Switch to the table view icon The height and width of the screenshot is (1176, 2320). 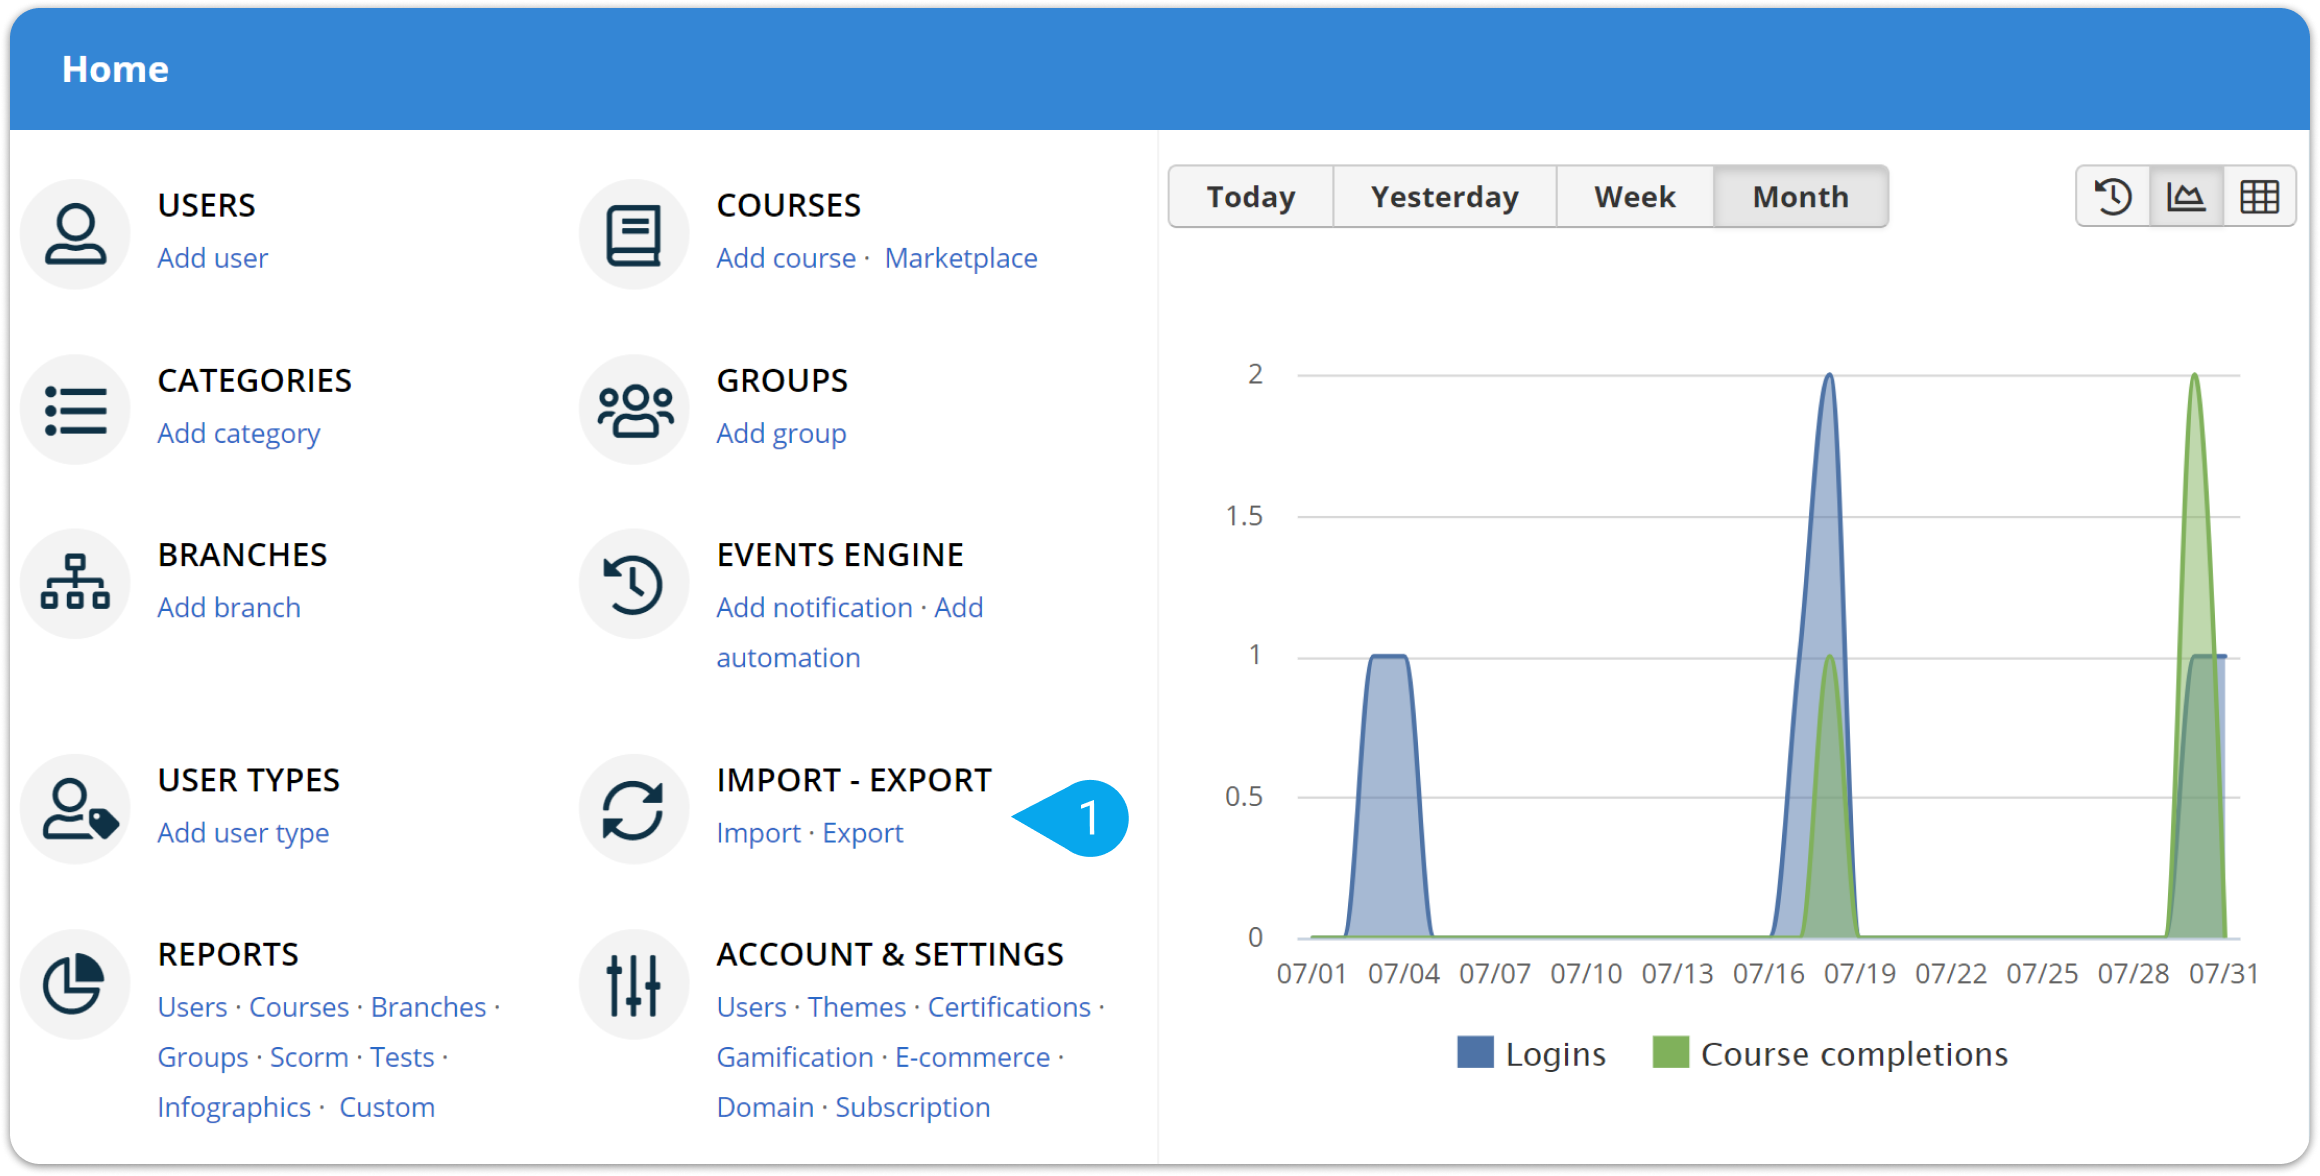[2259, 197]
